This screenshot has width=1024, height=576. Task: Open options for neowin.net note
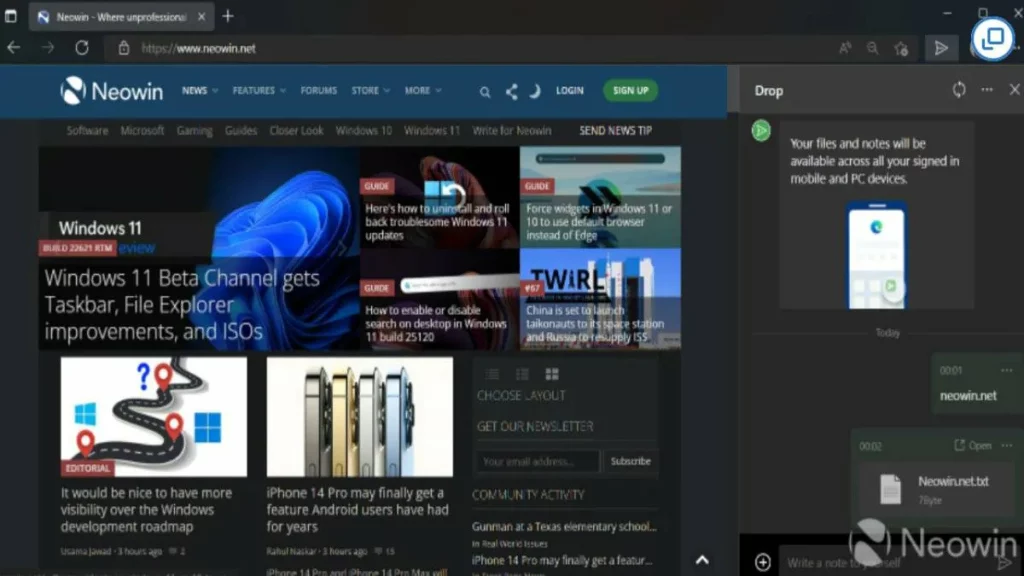[1006, 370]
